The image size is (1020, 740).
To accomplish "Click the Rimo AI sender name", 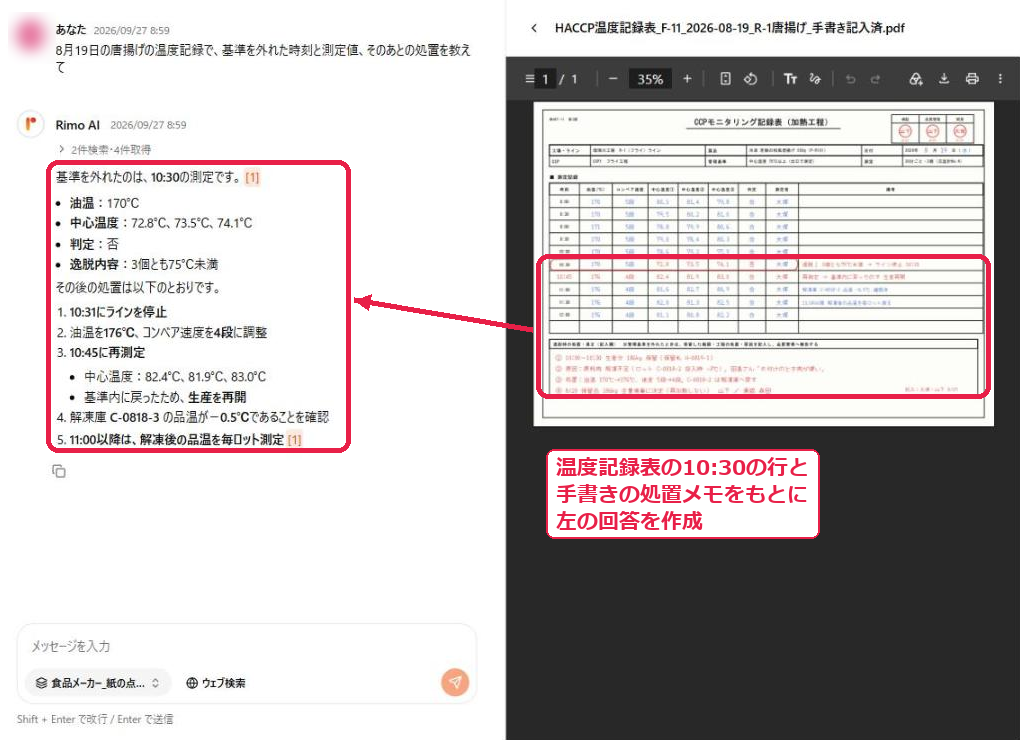I will coord(77,125).
